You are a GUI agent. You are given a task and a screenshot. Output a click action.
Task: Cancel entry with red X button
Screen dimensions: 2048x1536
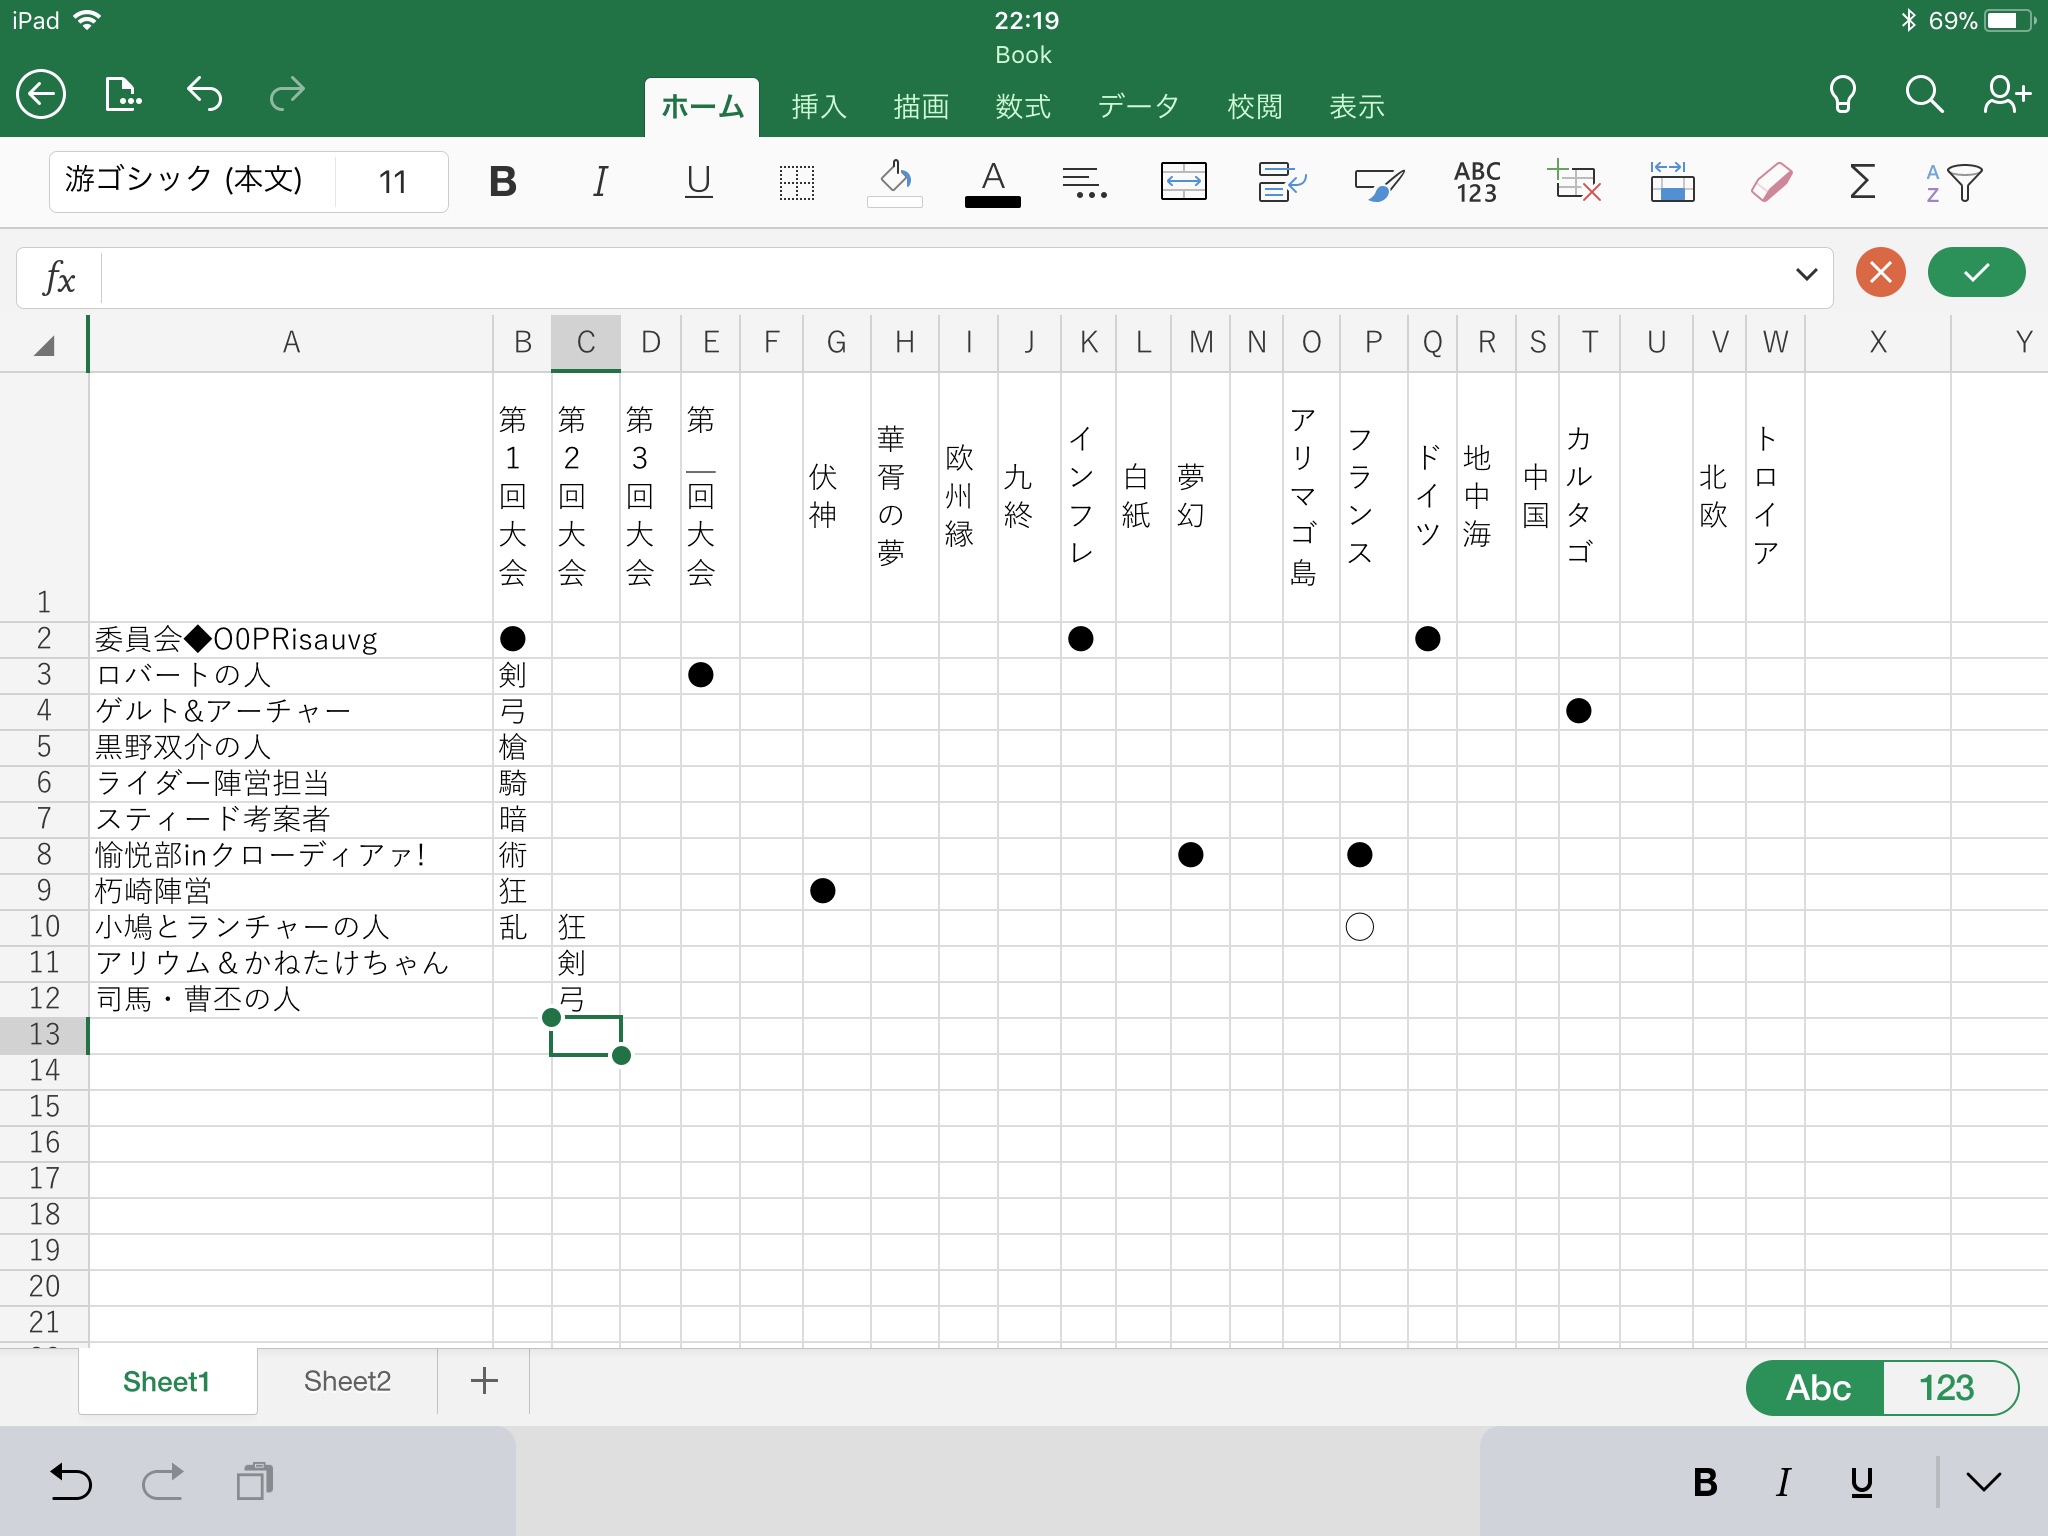pos(1880,272)
